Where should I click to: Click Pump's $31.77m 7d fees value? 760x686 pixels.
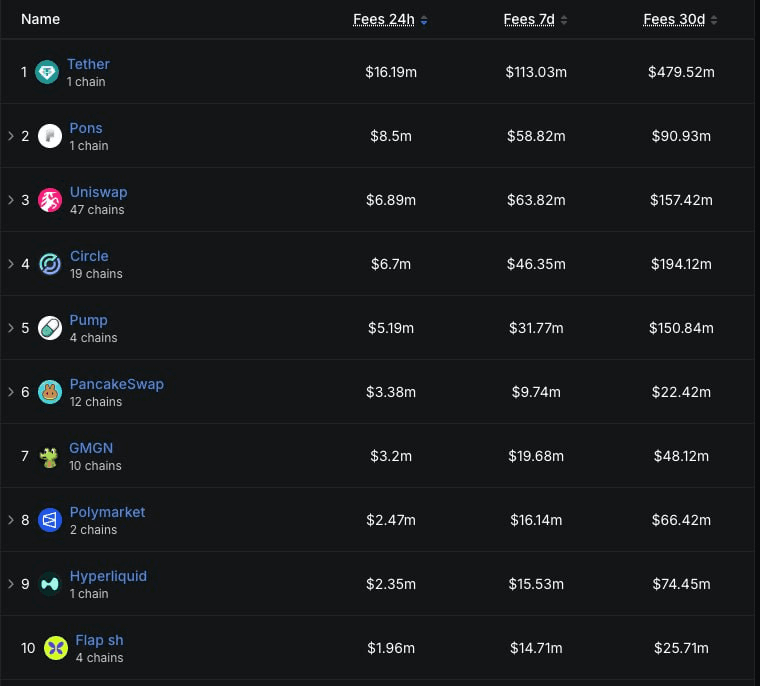tap(536, 328)
